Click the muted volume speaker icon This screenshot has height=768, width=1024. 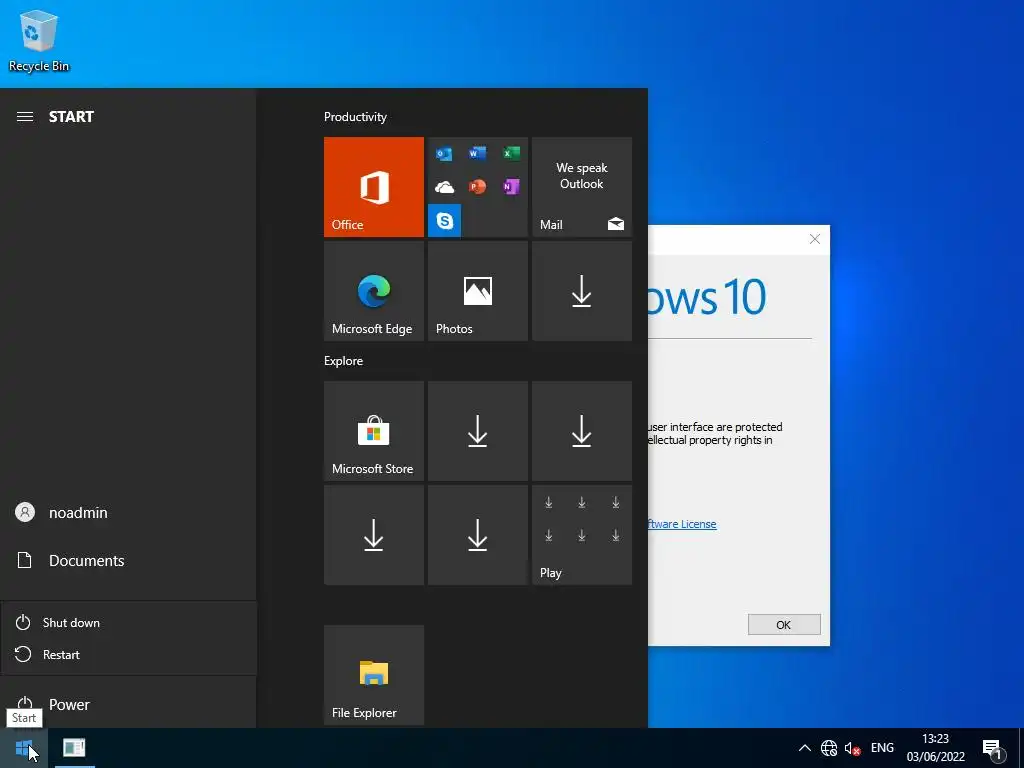tap(852, 748)
